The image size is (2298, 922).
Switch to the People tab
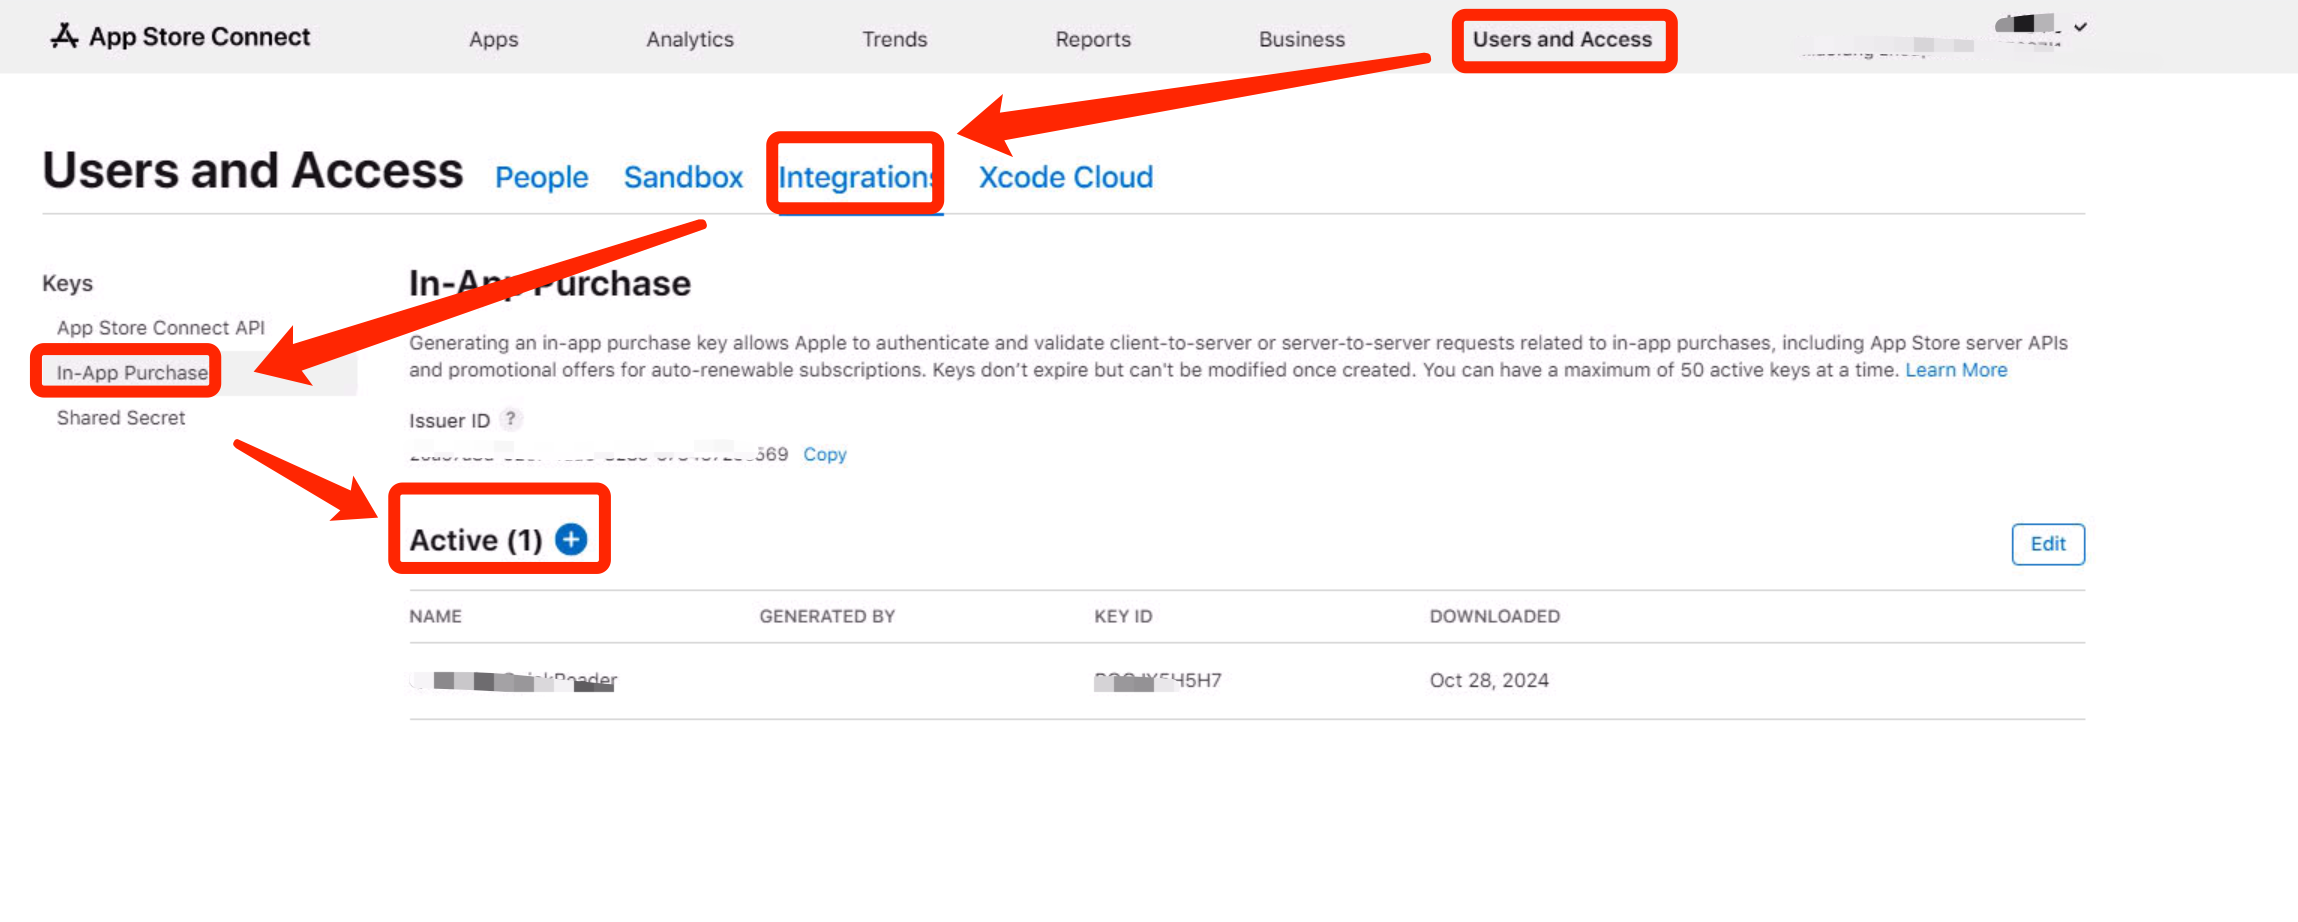click(x=541, y=178)
